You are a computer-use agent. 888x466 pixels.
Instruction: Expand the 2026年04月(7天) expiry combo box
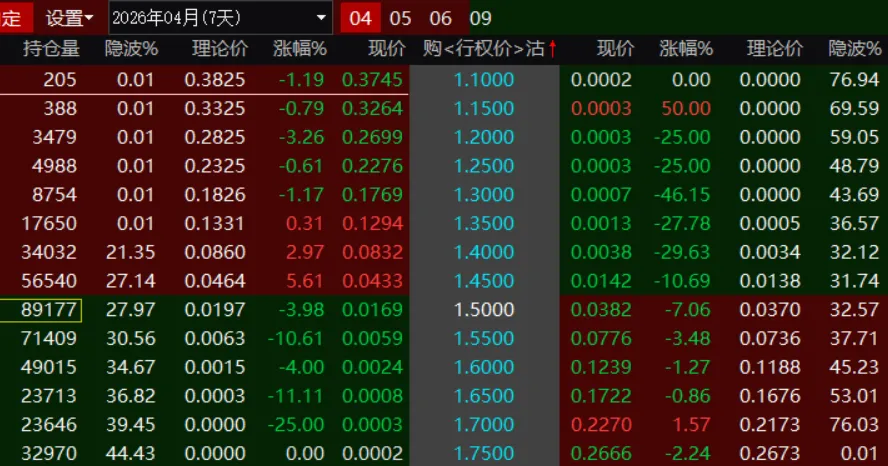coord(220,18)
